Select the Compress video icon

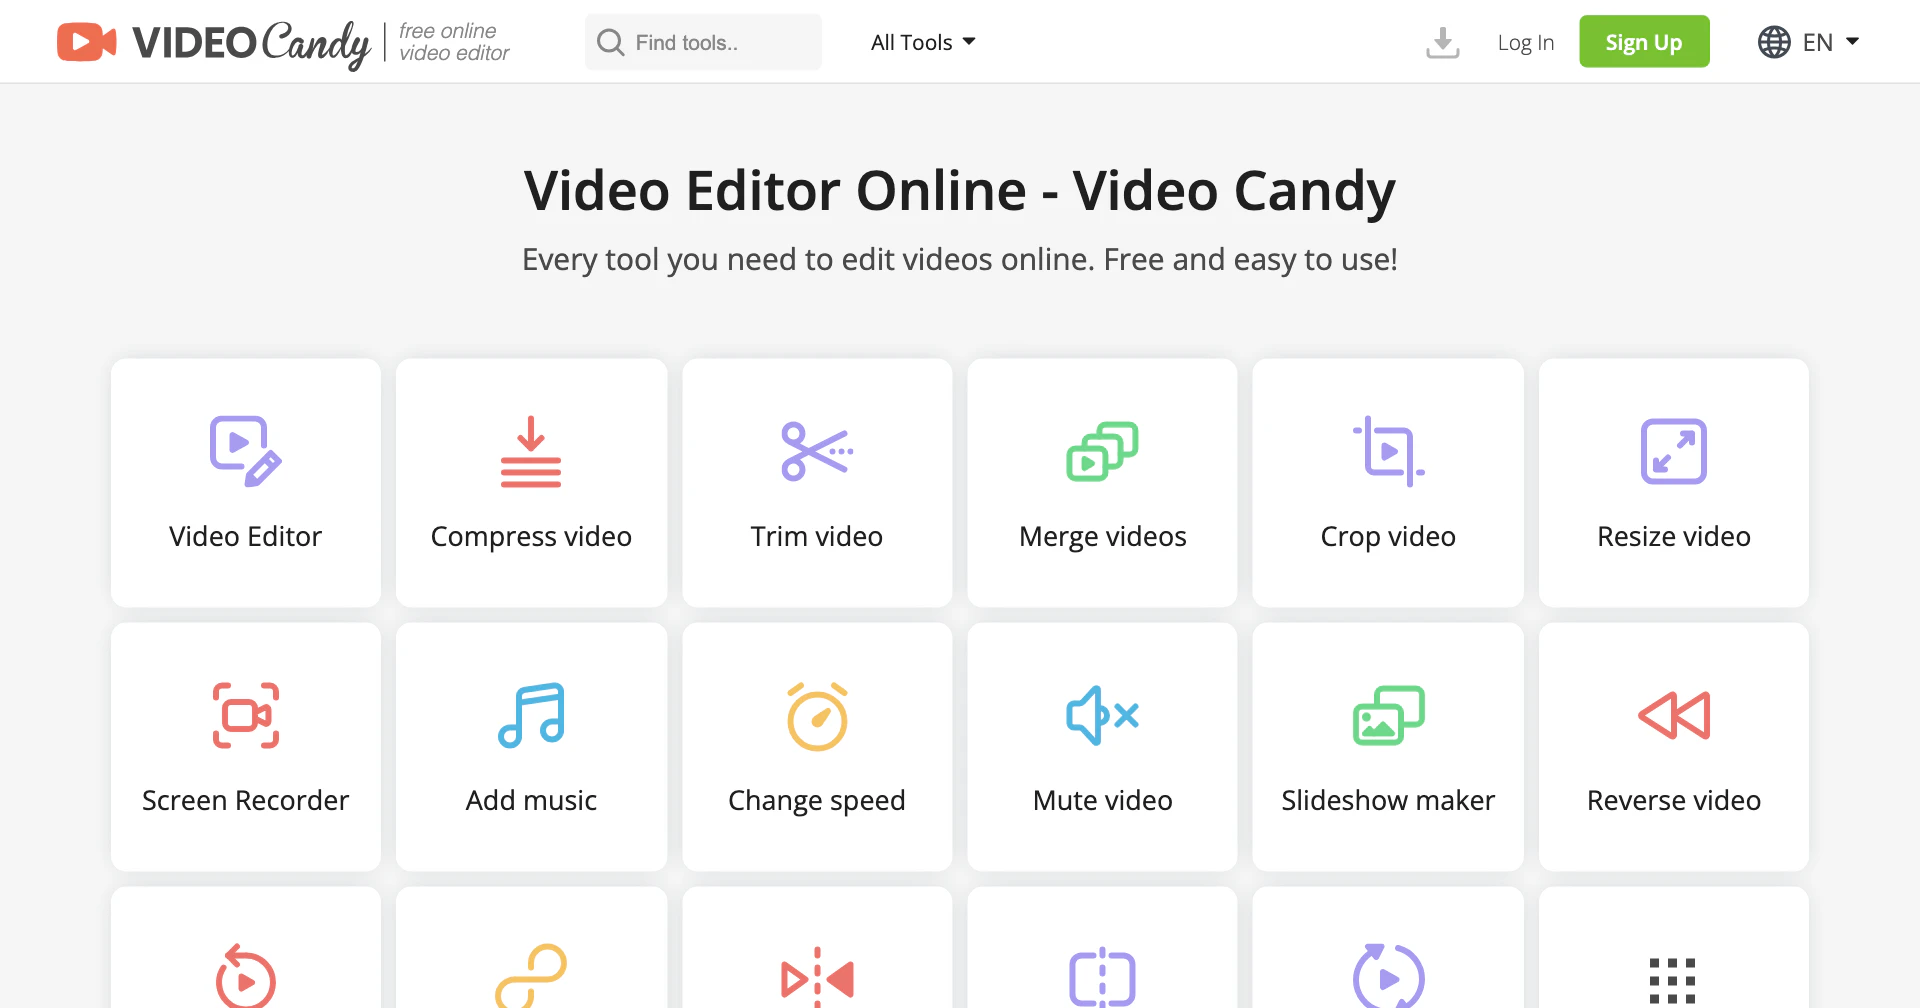coord(531,451)
